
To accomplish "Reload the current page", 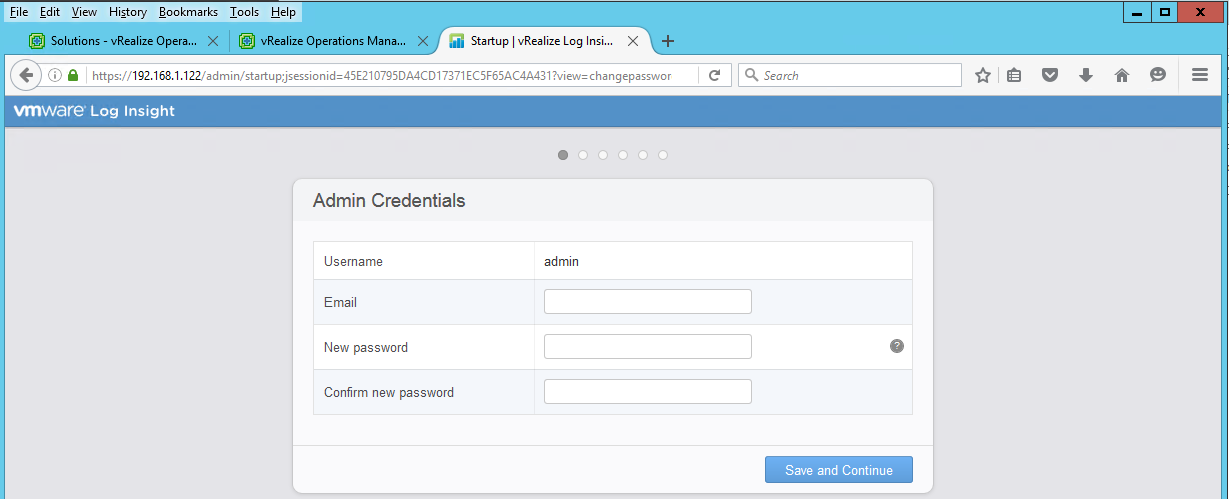I will tap(714, 75).
